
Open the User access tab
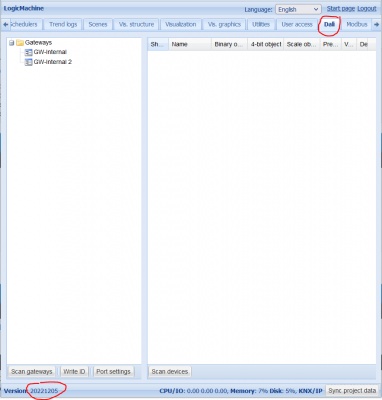[297, 24]
